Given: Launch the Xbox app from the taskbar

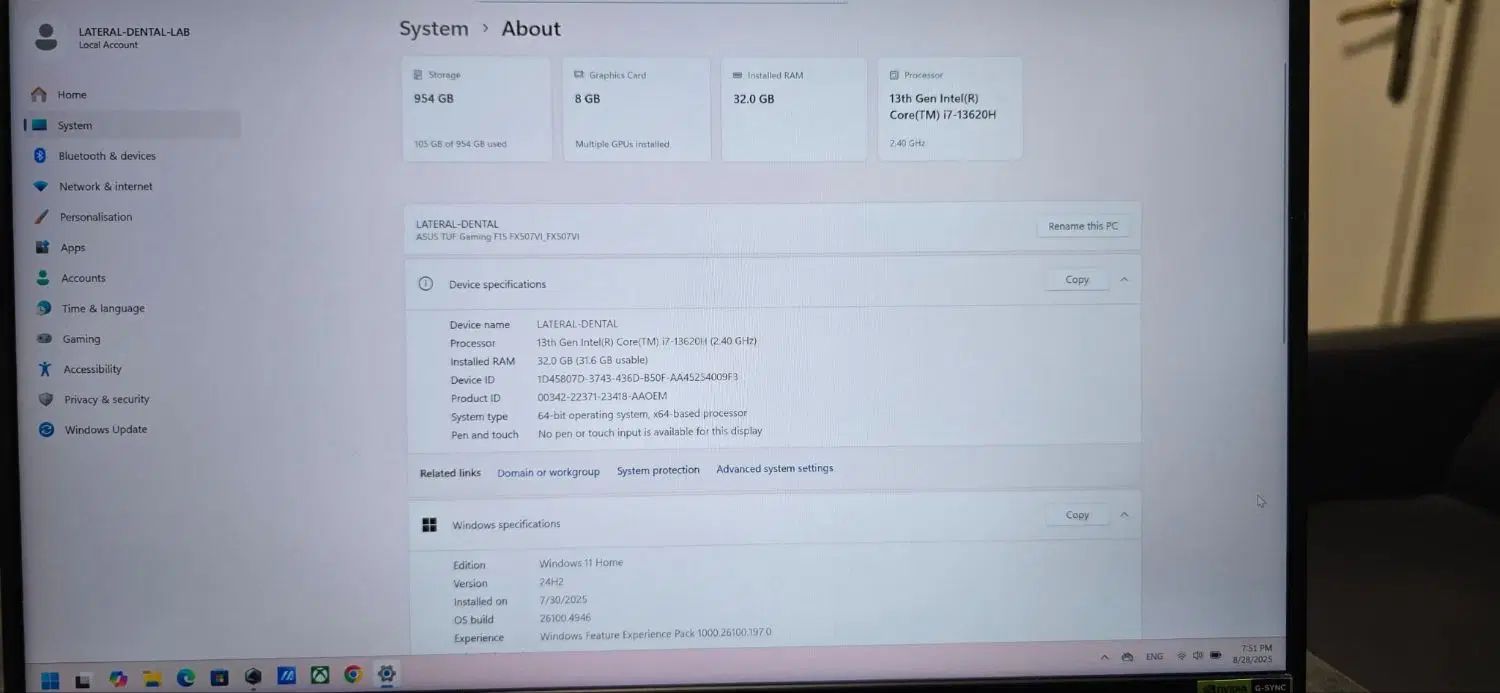Looking at the screenshot, I should pos(320,675).
